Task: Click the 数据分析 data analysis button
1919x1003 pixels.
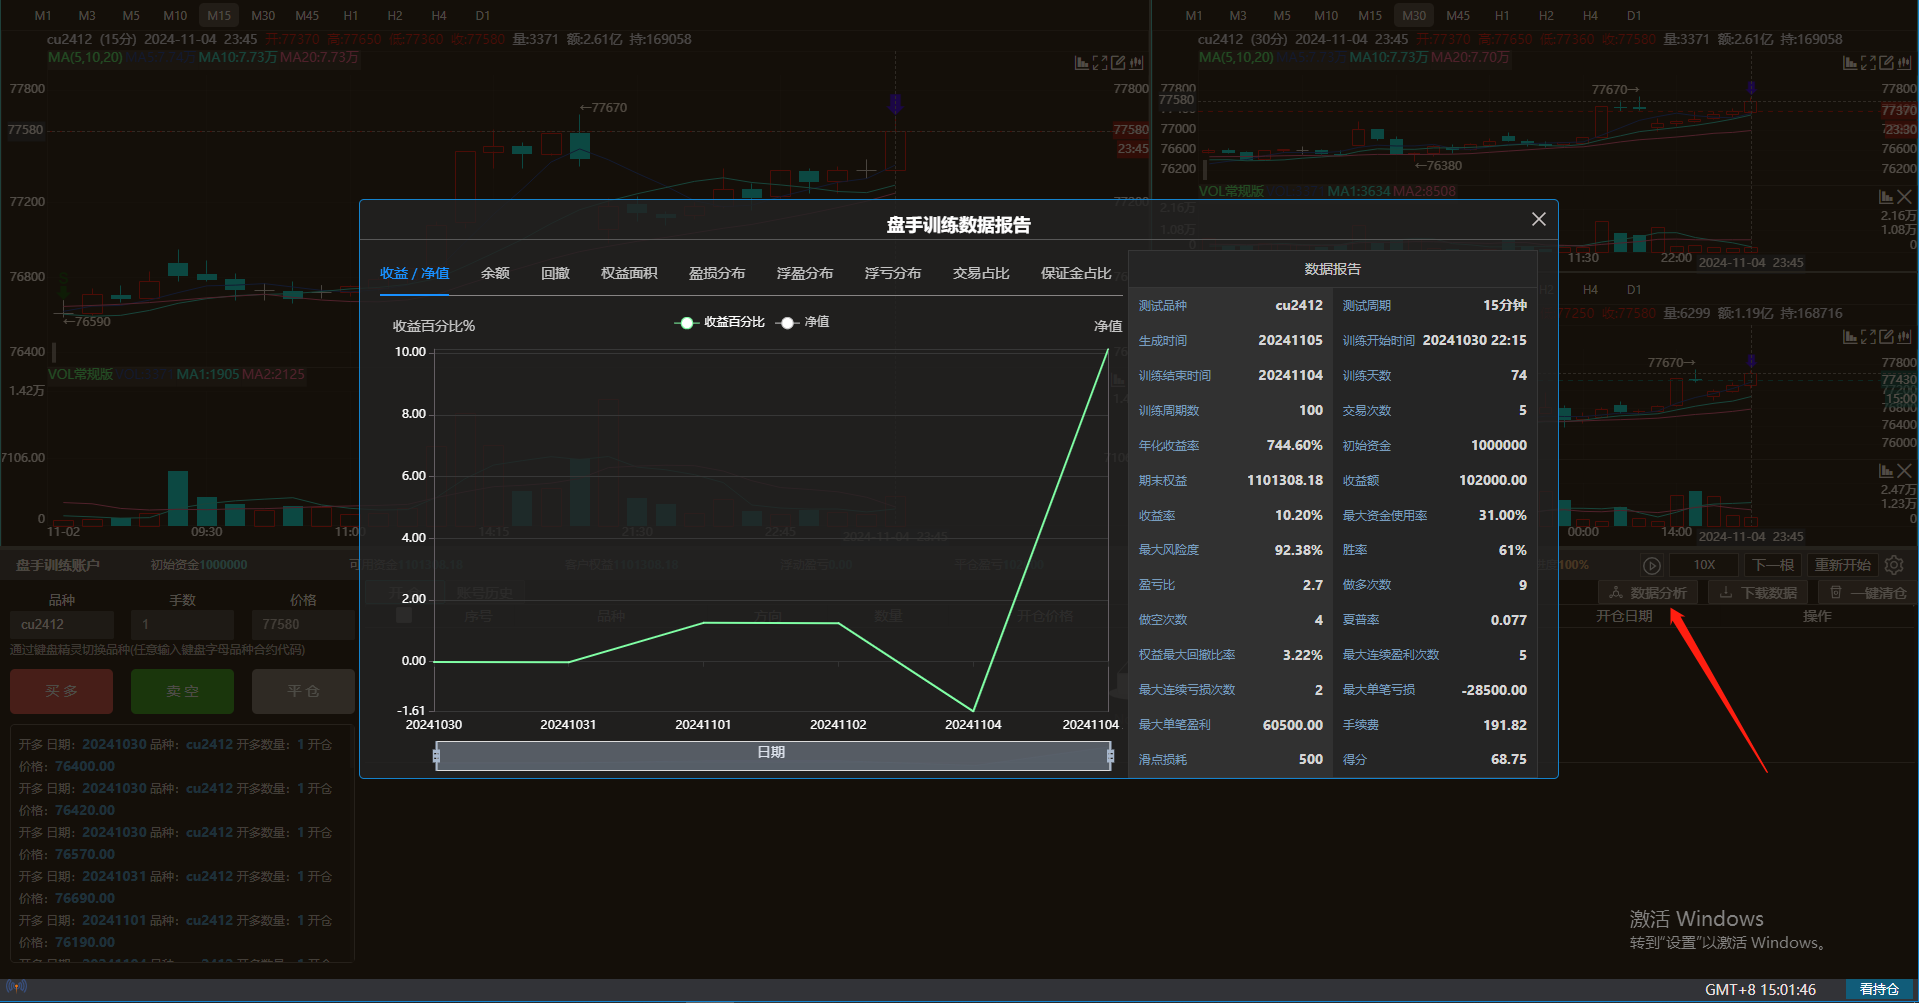Action: click(1648, 593)
